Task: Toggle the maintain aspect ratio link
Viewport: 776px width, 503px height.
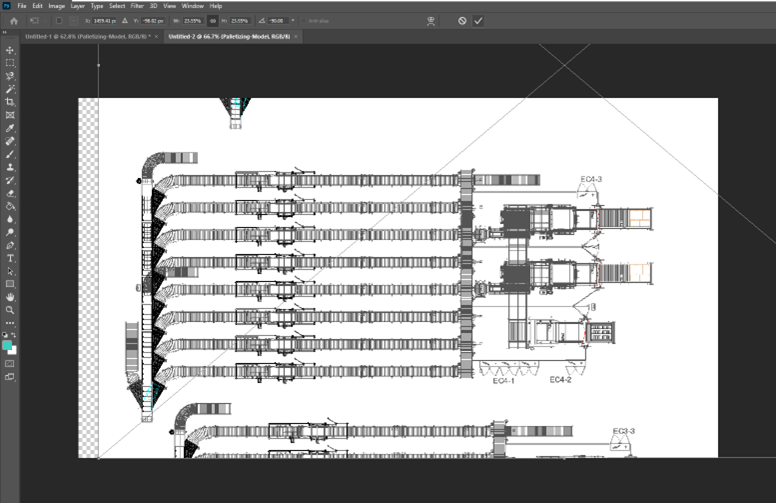Action: pos(213,21)
